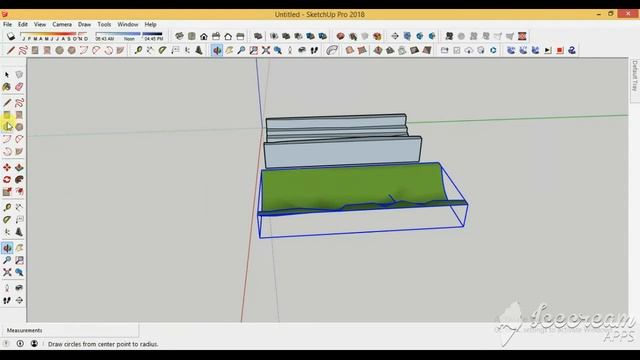Image resolution: width=640 pixels, height=360 pixels.
Task: Select the Move tool
Action: tap(7, 167)
